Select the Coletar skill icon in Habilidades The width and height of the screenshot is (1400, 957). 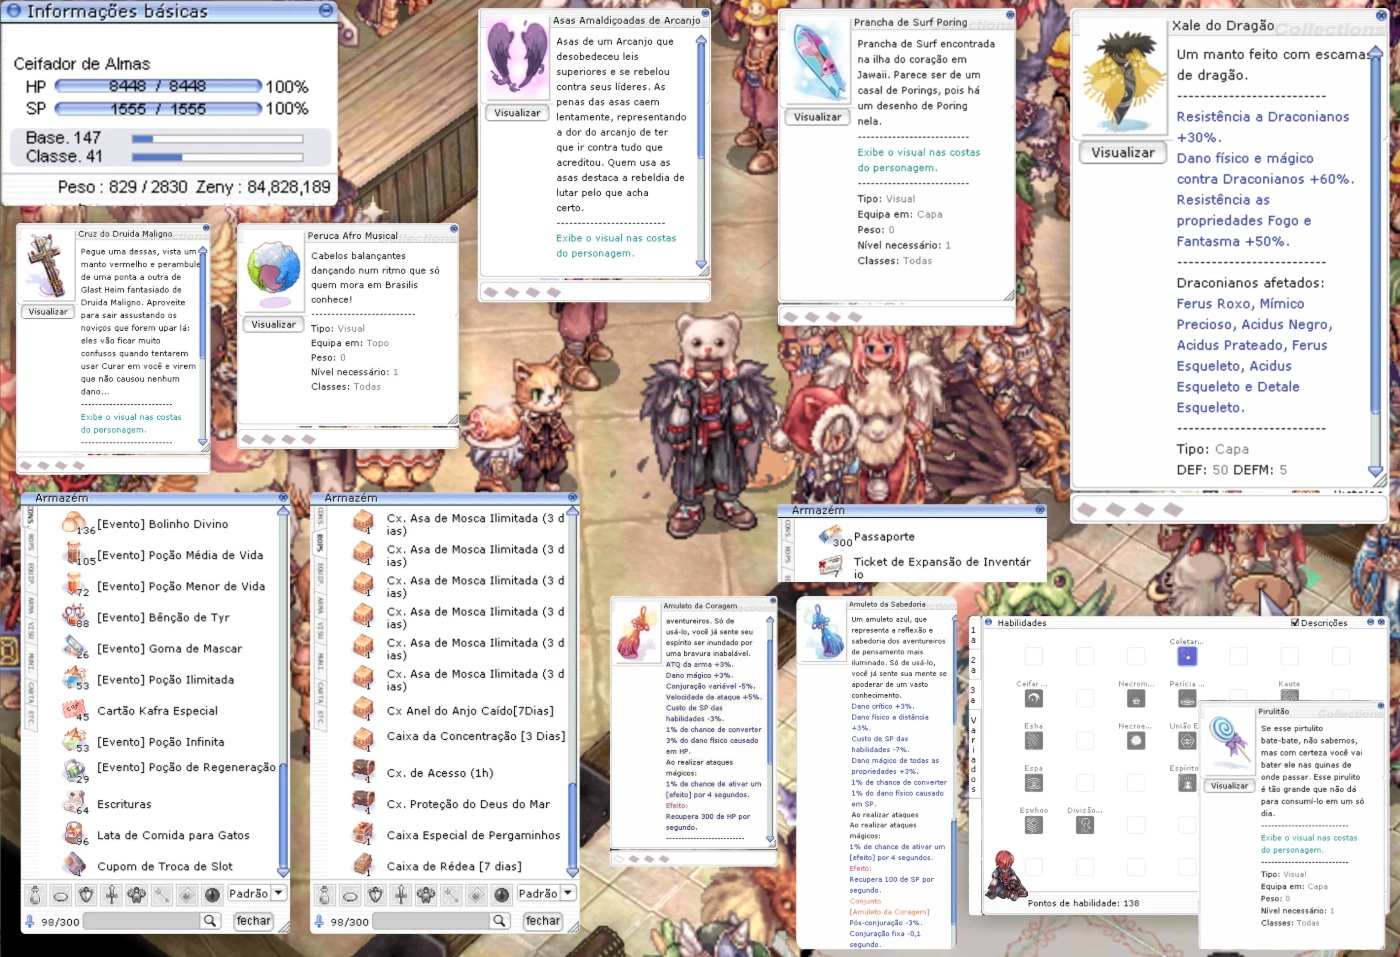click(1187, 656)
